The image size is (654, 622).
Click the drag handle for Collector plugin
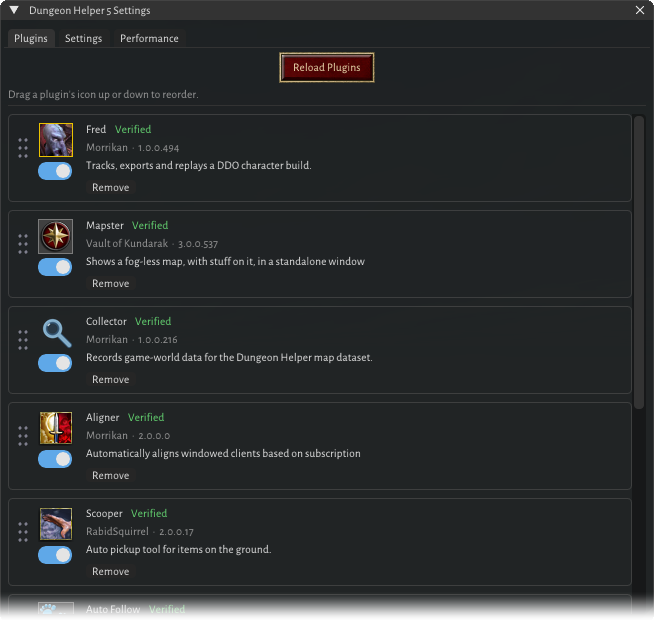23,340
